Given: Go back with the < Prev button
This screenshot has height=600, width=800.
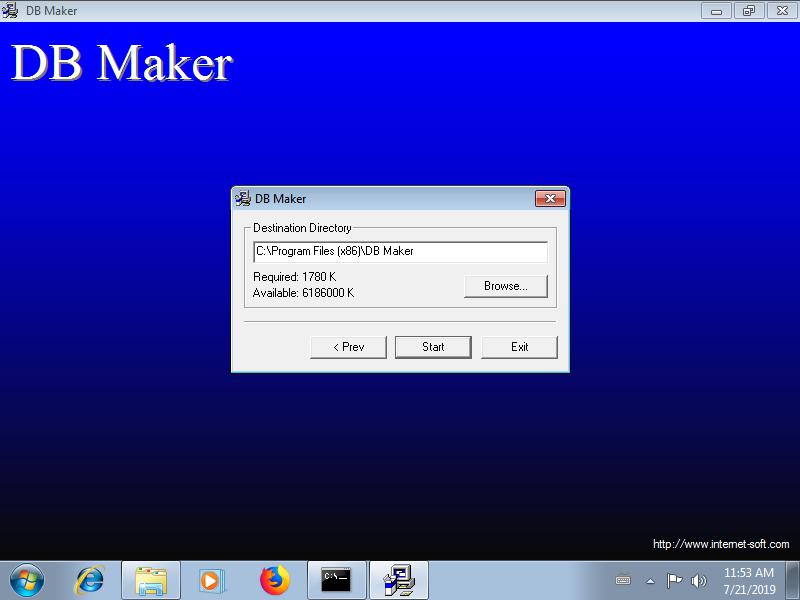Looking at the screenshot, I should (348, 347).
